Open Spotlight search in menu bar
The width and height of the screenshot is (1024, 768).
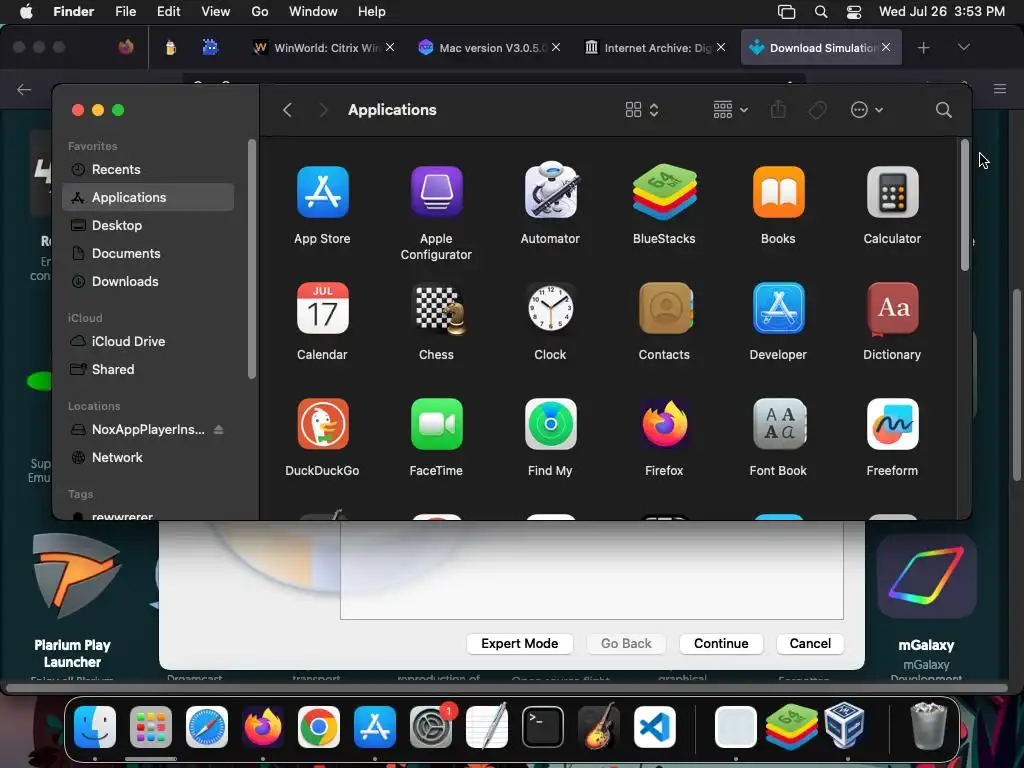click(x=821, y=12)
